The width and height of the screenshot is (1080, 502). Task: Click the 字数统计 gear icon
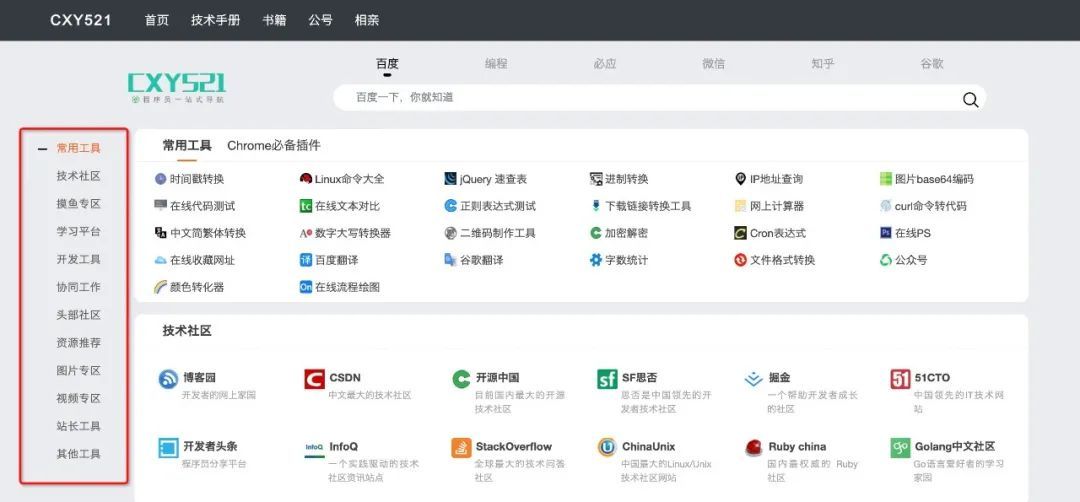click(x=596, y=260)
